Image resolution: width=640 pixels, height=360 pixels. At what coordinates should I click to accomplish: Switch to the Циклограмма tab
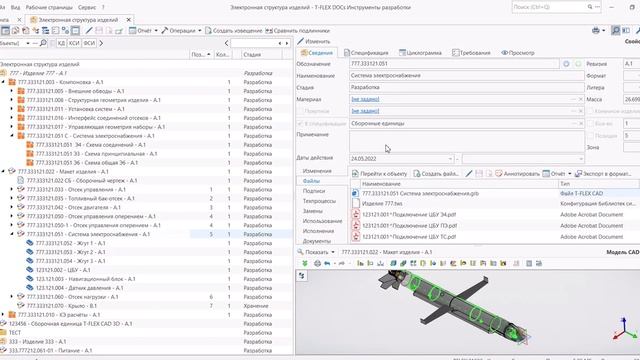[420, 53]
